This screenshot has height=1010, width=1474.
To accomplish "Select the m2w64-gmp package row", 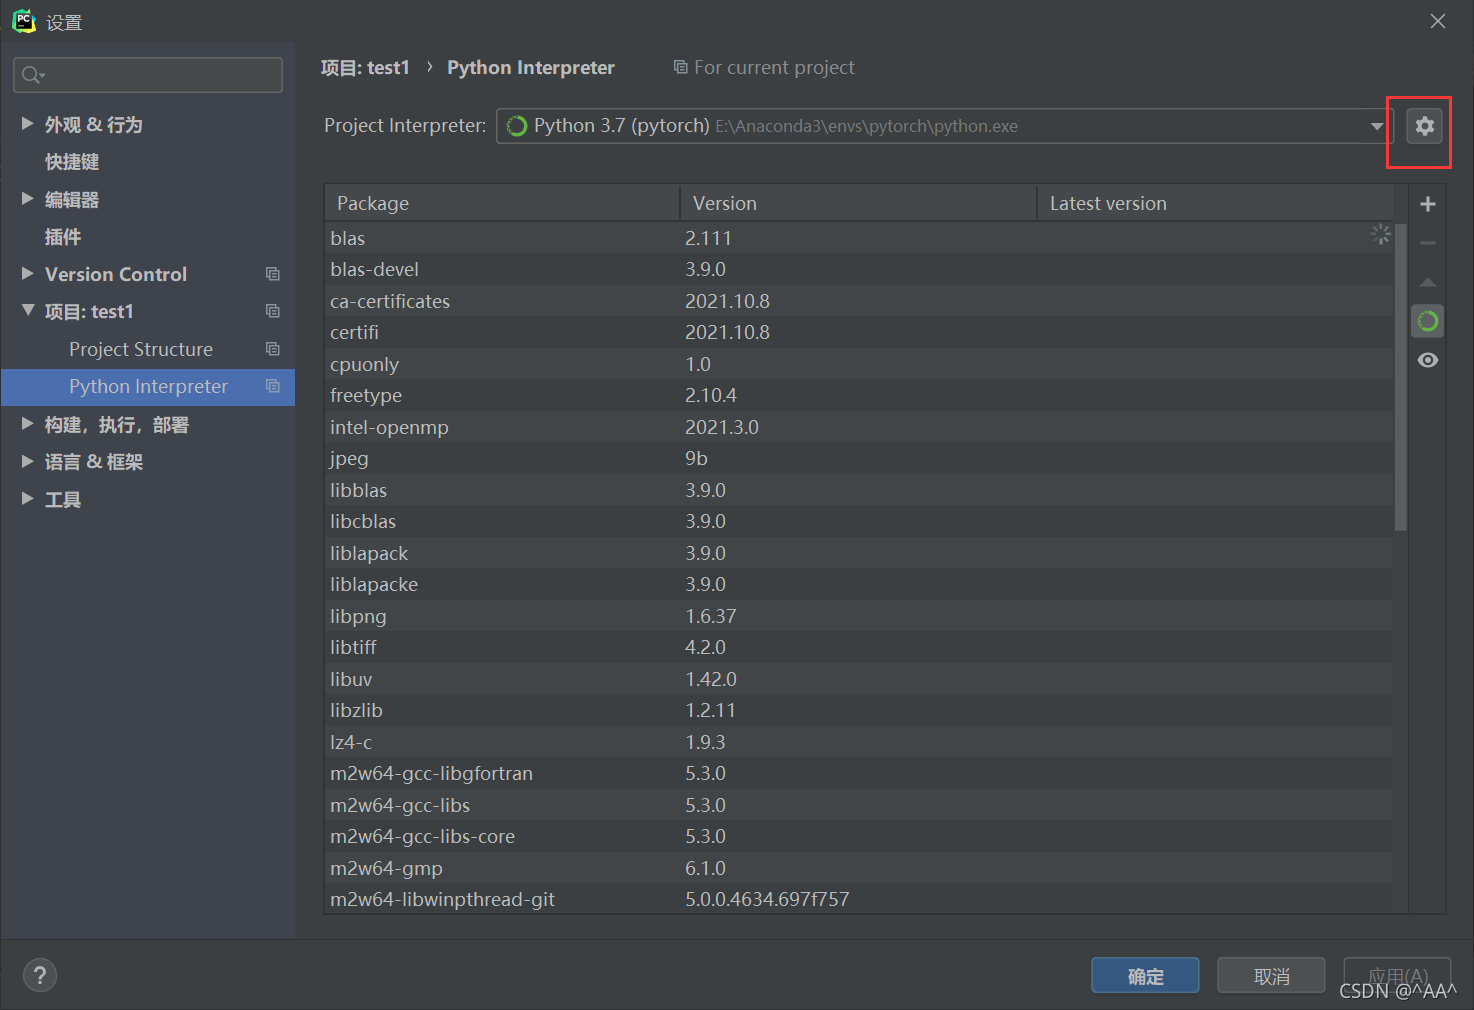I will [859, 868].
